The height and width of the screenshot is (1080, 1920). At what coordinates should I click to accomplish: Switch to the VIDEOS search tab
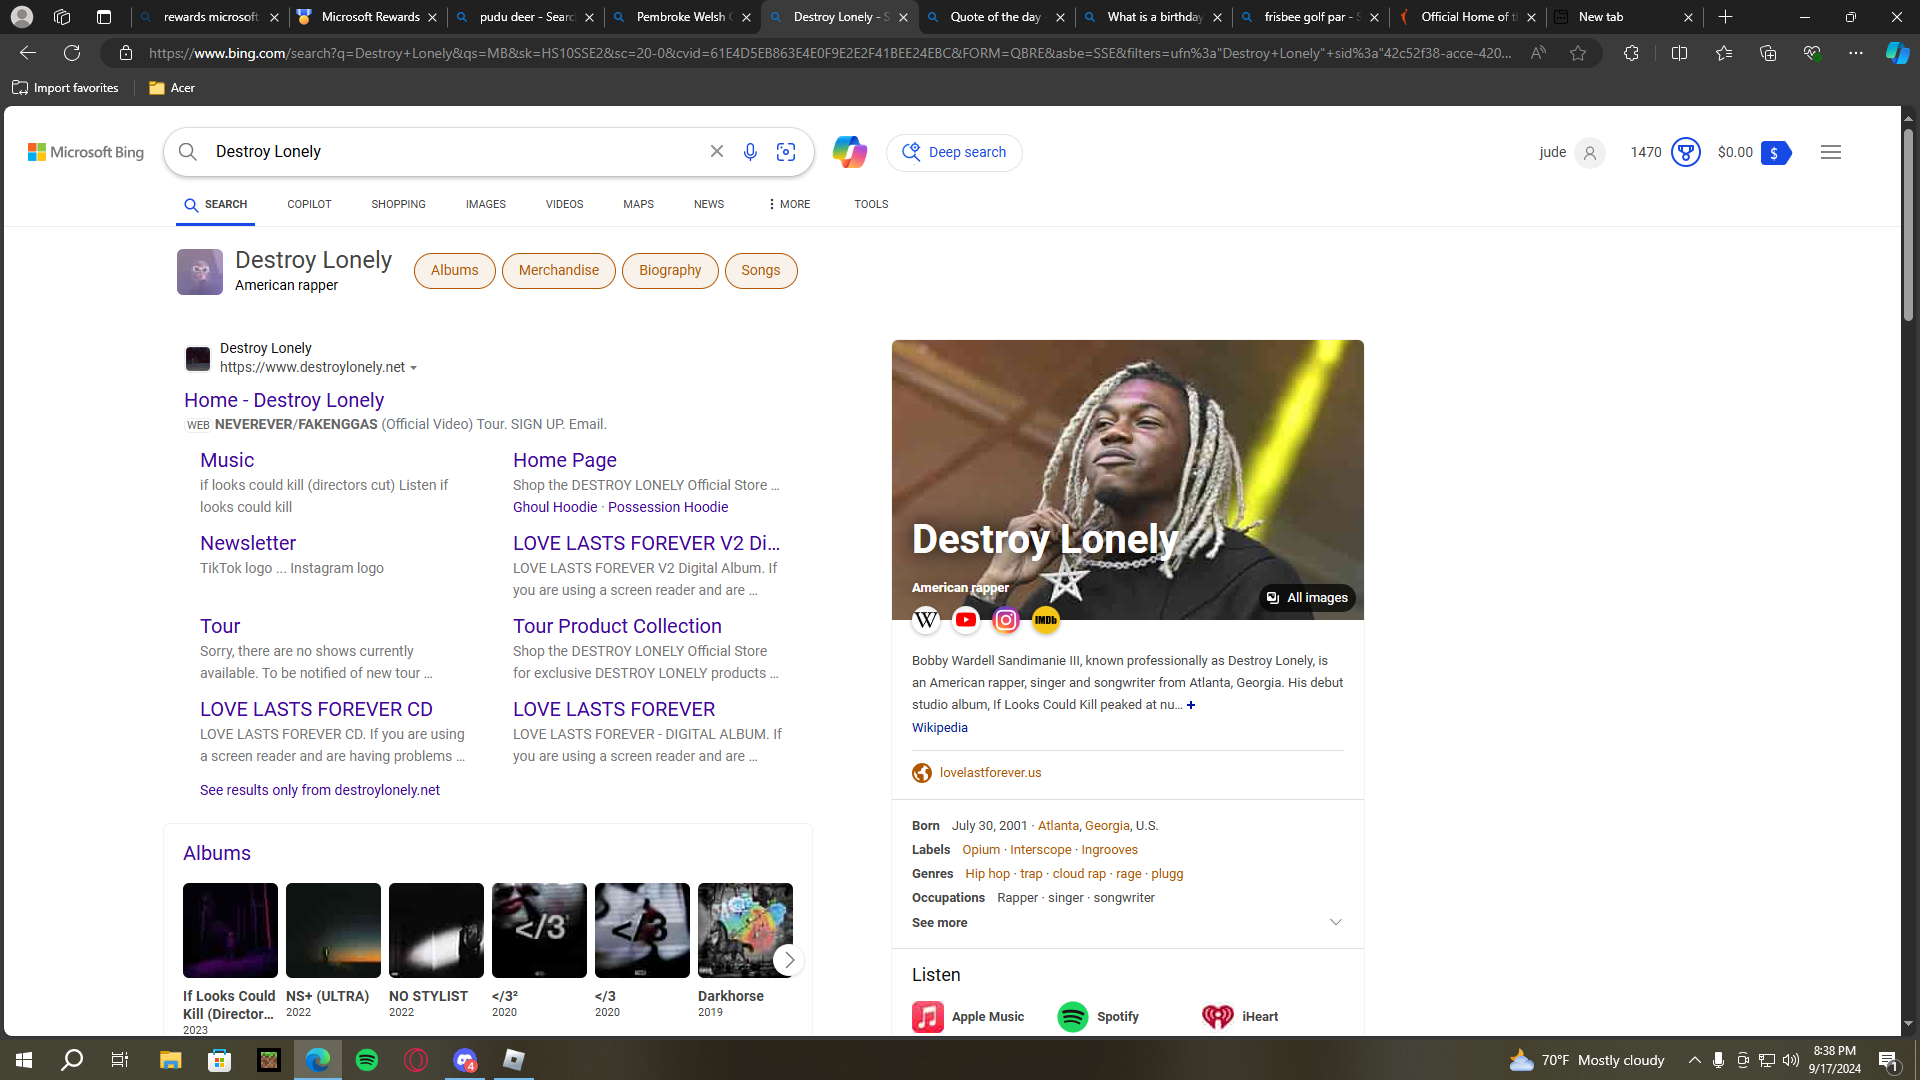tap(564, 204)
